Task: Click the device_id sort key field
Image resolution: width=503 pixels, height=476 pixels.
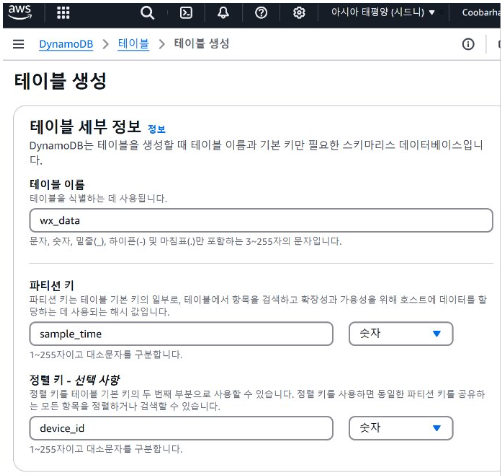Action: pos(181,428)
